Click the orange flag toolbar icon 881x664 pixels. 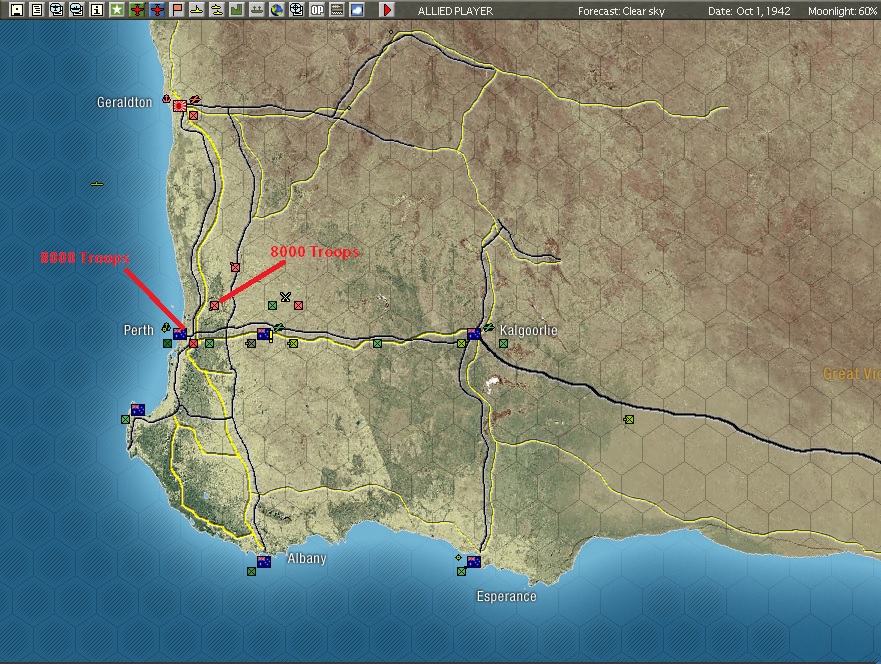pos(177,10)
